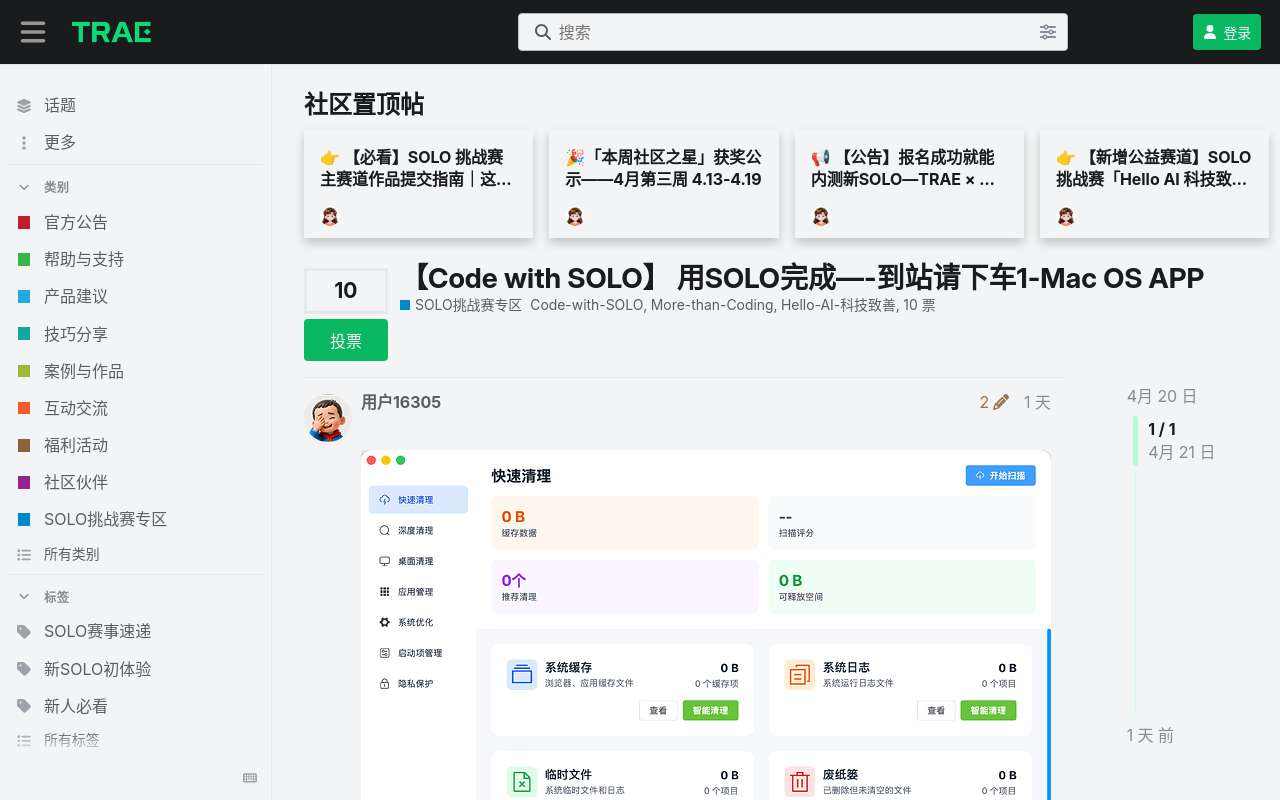Click the 登录 login button
The height and width of the screenshot is (800, 1280).
click(x=1227, y=31)
